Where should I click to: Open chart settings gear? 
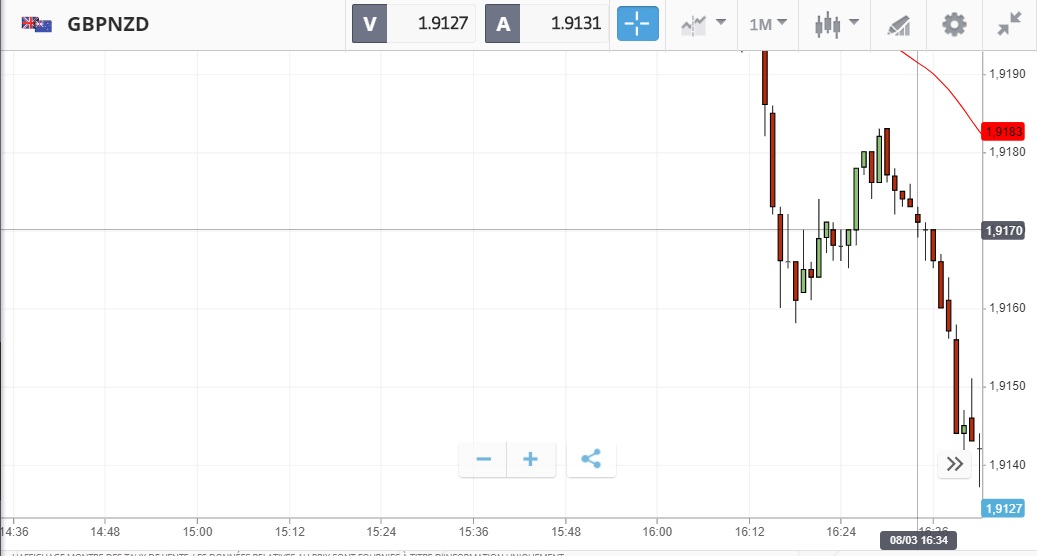click(955, 24)
